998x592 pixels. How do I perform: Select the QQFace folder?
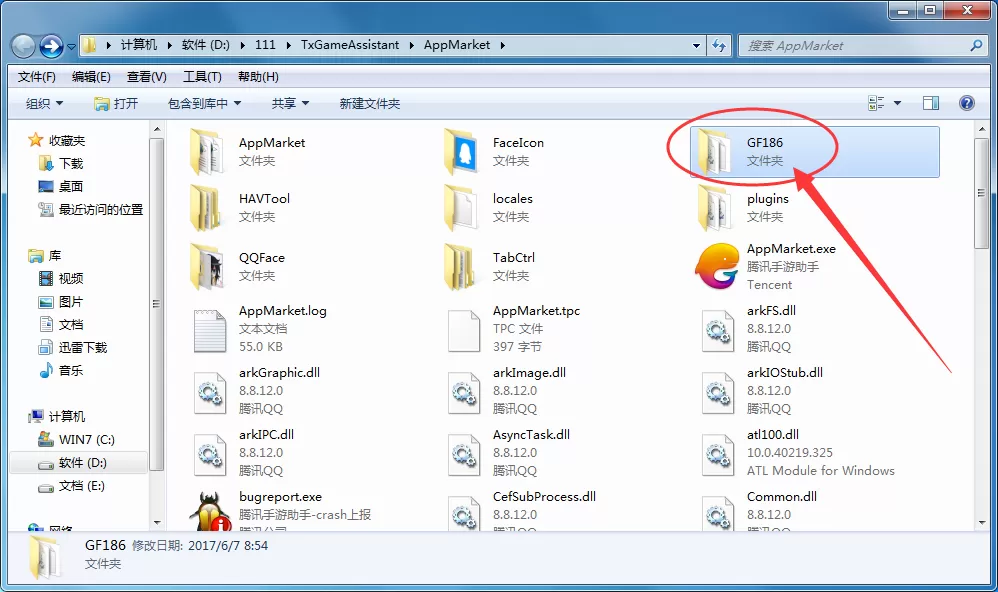[240, 266]
